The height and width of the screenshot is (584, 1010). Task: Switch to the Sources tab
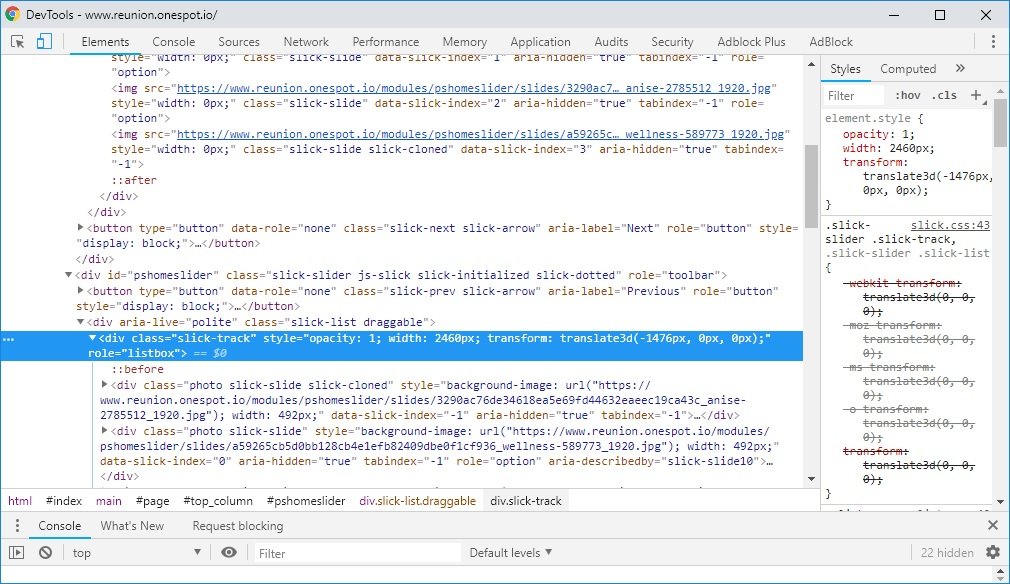pos(238,42)
